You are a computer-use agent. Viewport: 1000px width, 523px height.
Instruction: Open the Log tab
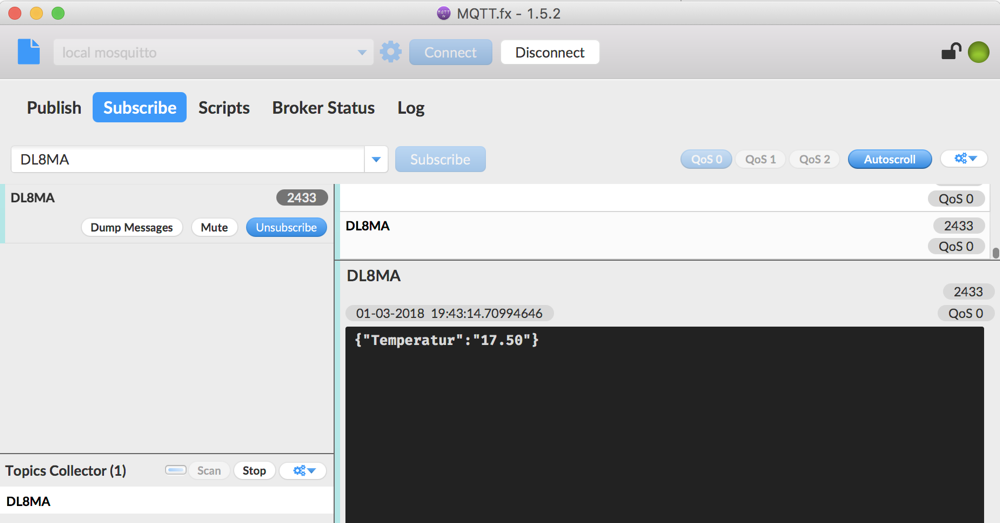411,107
